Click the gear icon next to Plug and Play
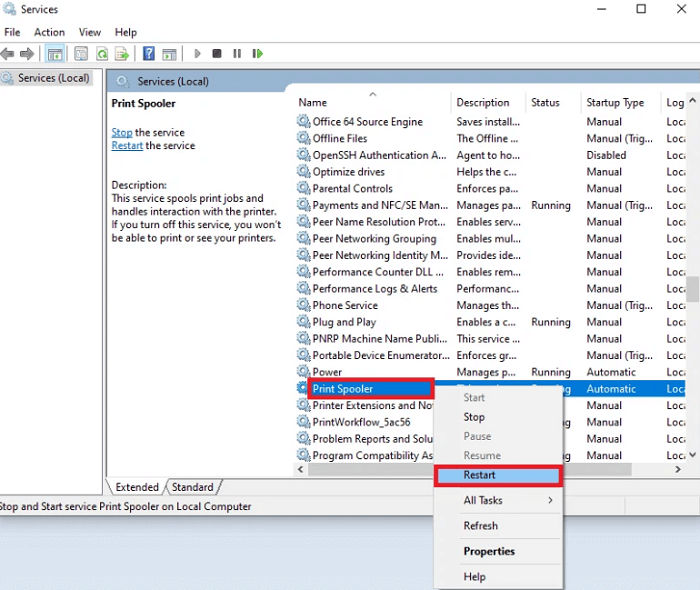This screenshot has height=590, width=700. 304,322
